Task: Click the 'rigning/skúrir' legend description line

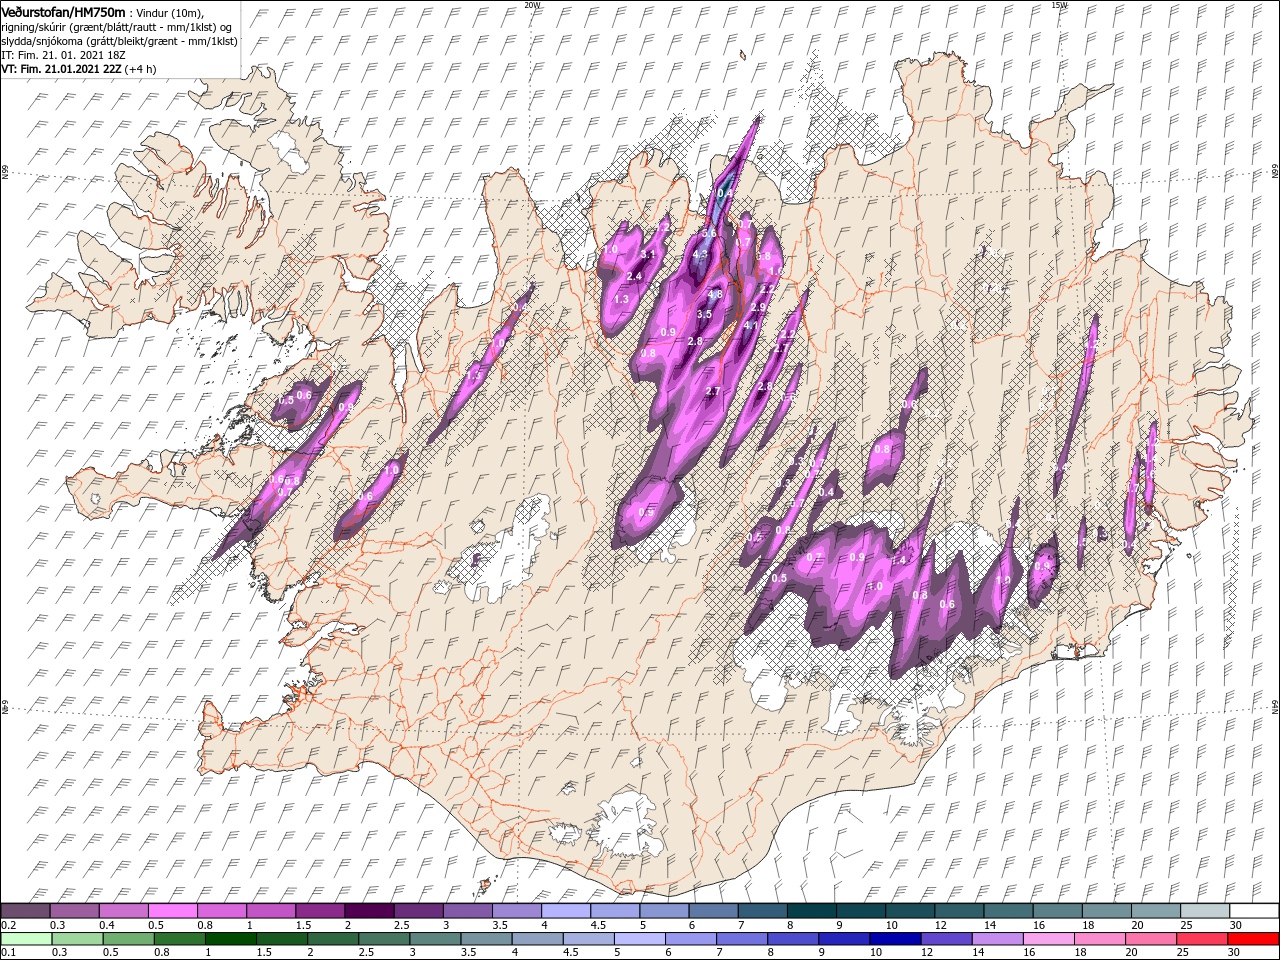Action: pos(118,27)
